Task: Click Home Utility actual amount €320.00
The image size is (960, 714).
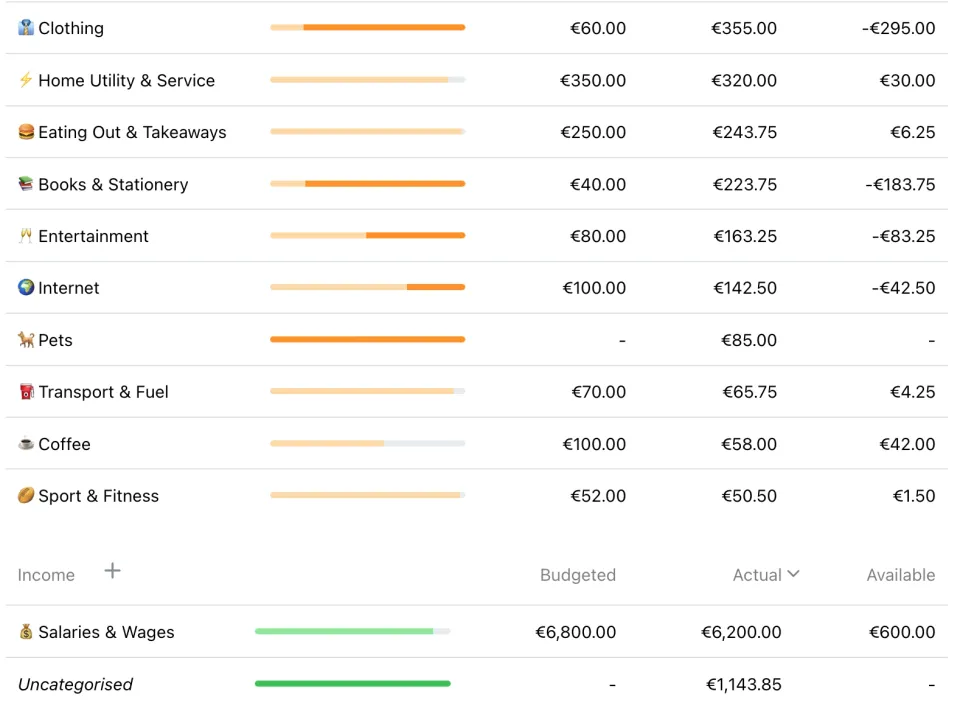Action: (743, 80)
